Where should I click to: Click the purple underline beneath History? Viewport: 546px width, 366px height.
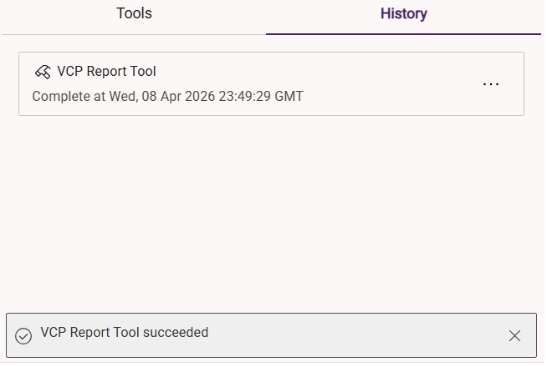pyautogui.click(x=404, y=34)
